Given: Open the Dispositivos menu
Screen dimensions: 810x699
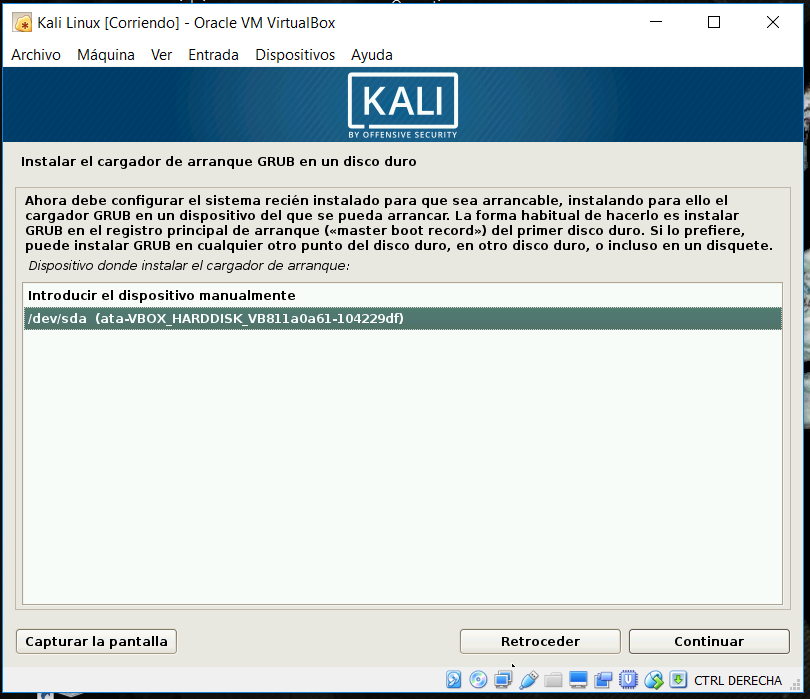Looking at the screenshot, I should 295,55.
